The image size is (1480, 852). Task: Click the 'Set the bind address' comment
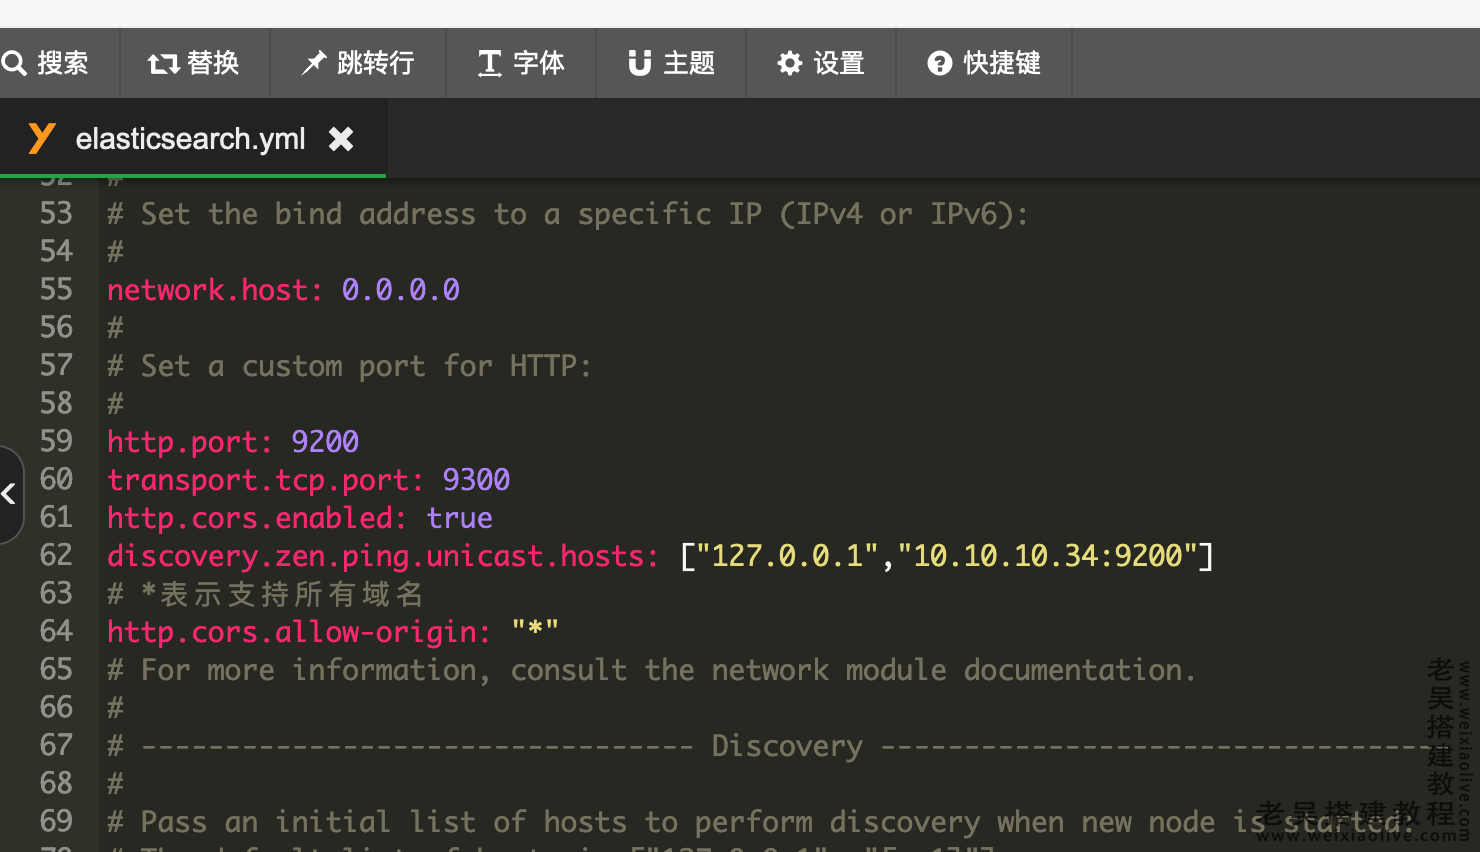[568, 214]
